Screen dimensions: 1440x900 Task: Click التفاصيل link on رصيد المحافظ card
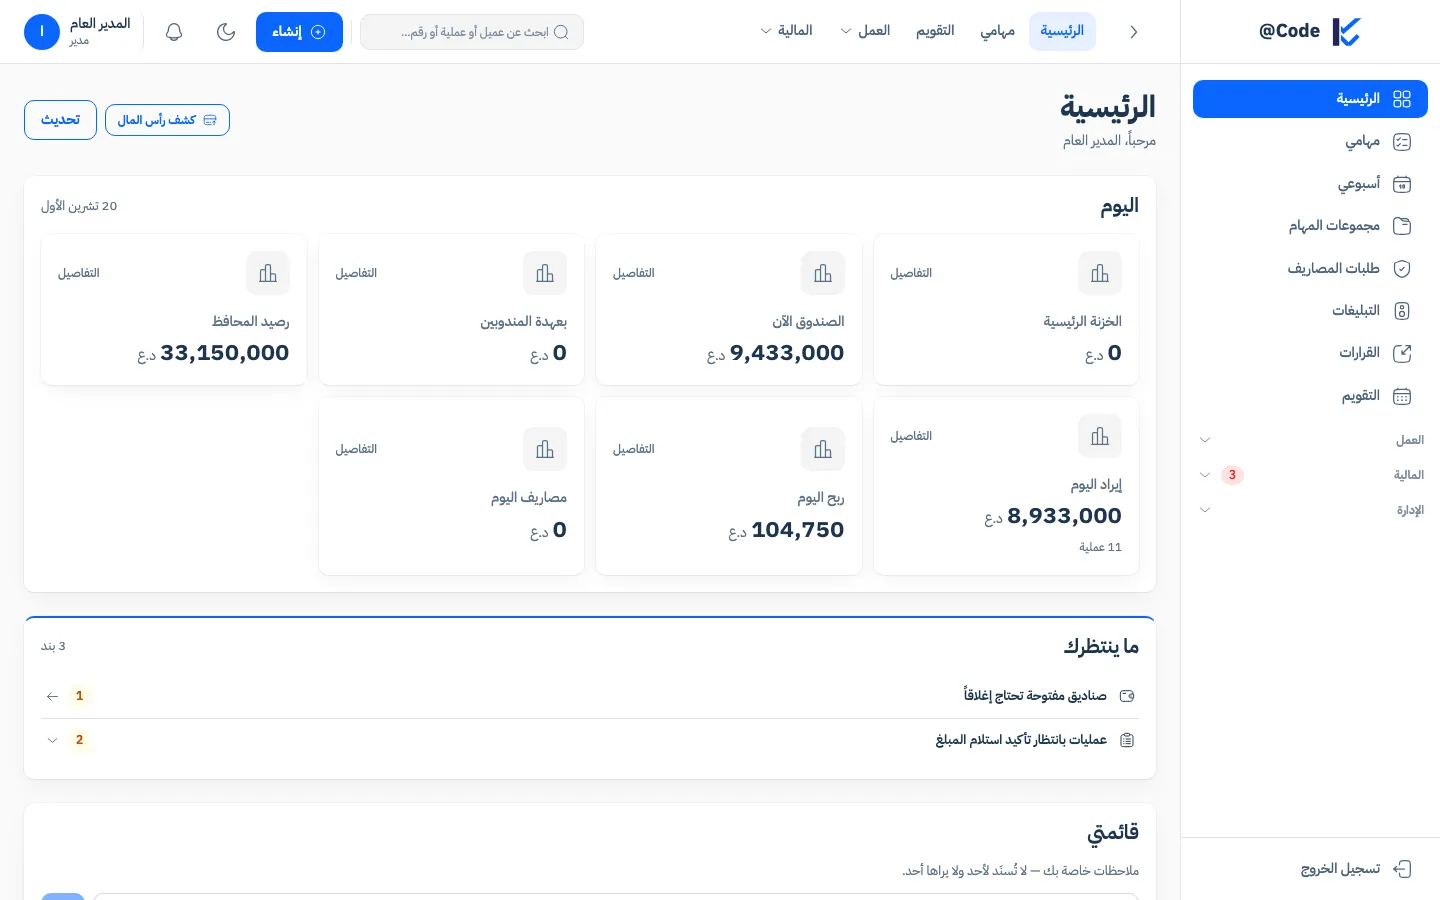pyautogui.click(x=79, y=273)
